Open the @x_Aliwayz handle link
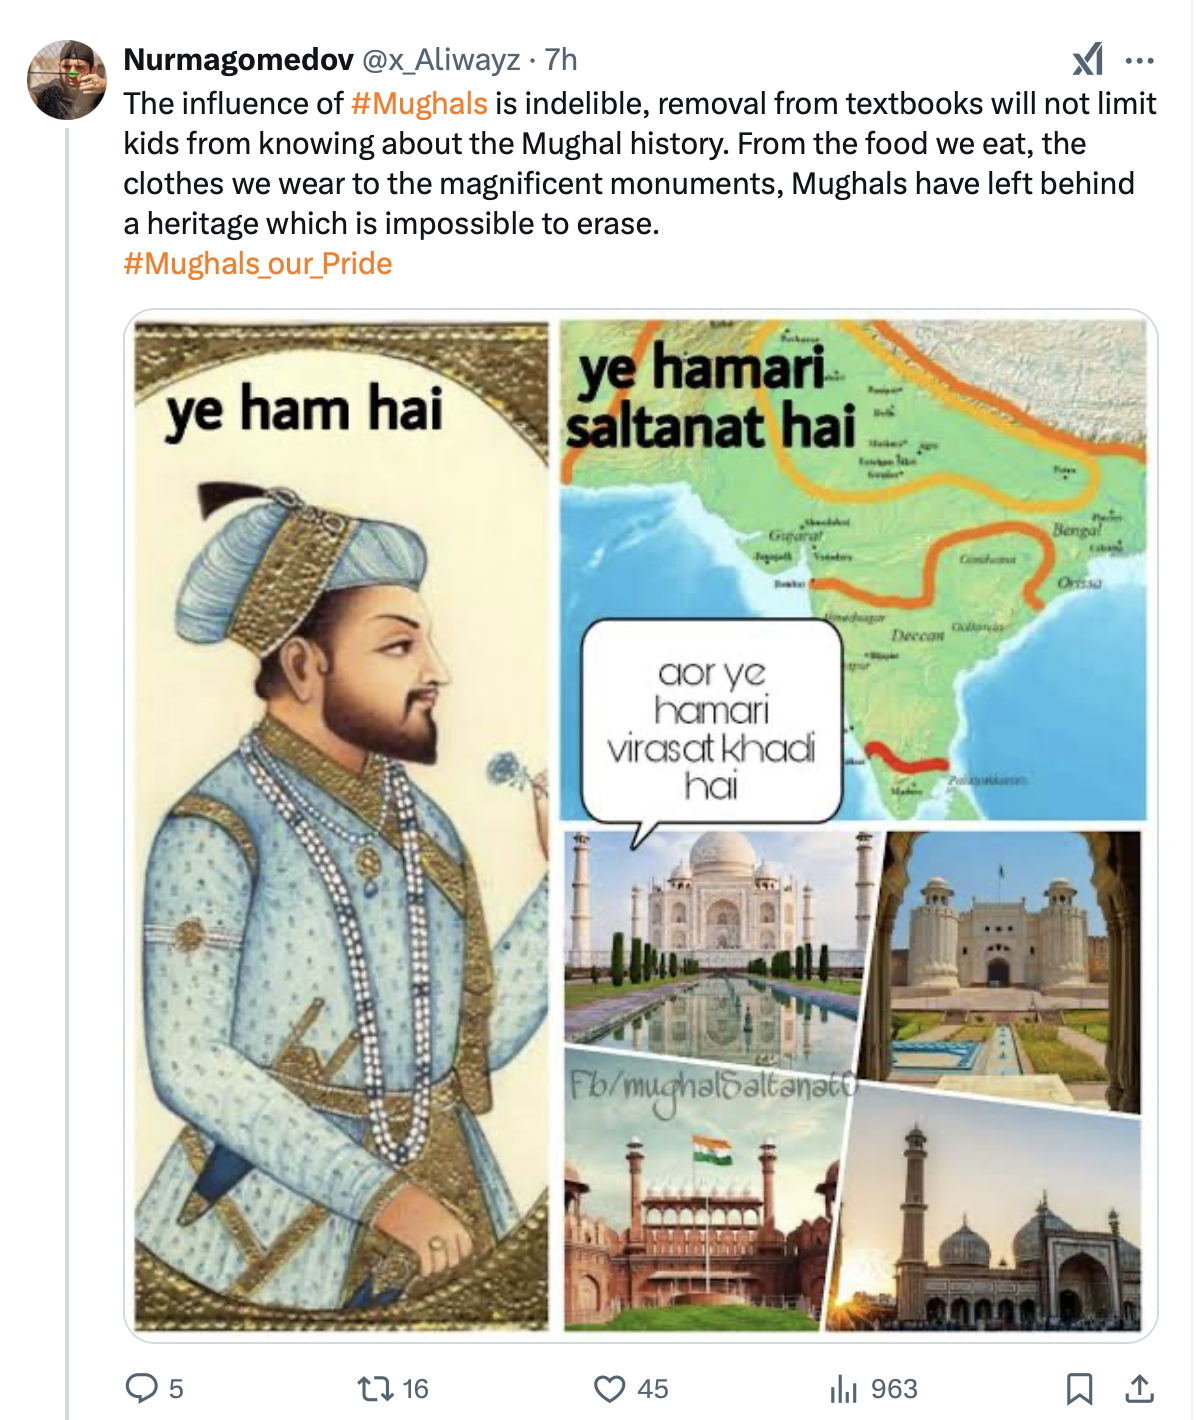Screen dimensions: 1196x1420 click(440, 60)
